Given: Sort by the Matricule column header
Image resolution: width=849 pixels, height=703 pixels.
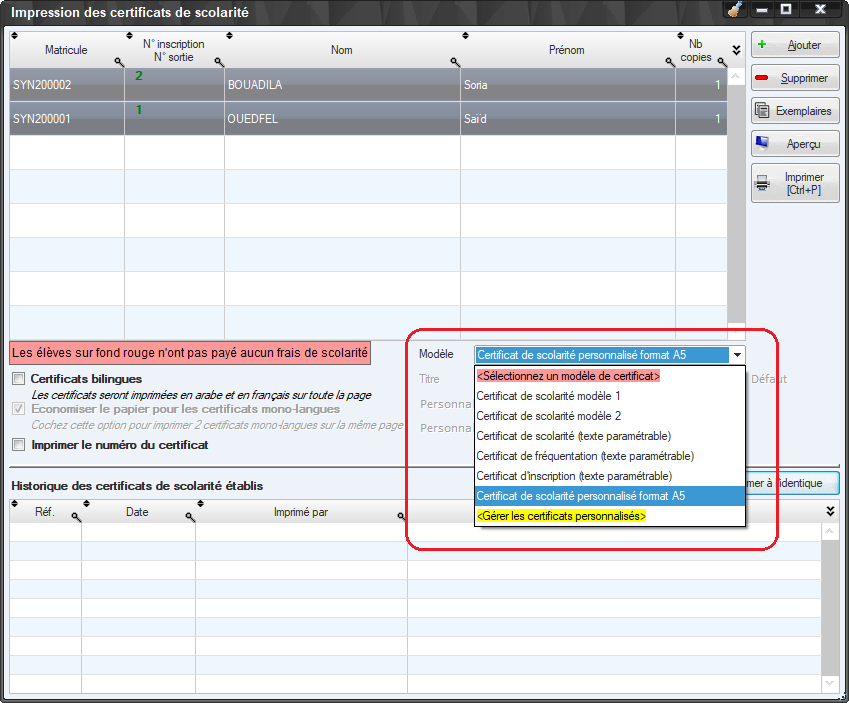Looking at the screenshot, I should click(x=66, y=50).
